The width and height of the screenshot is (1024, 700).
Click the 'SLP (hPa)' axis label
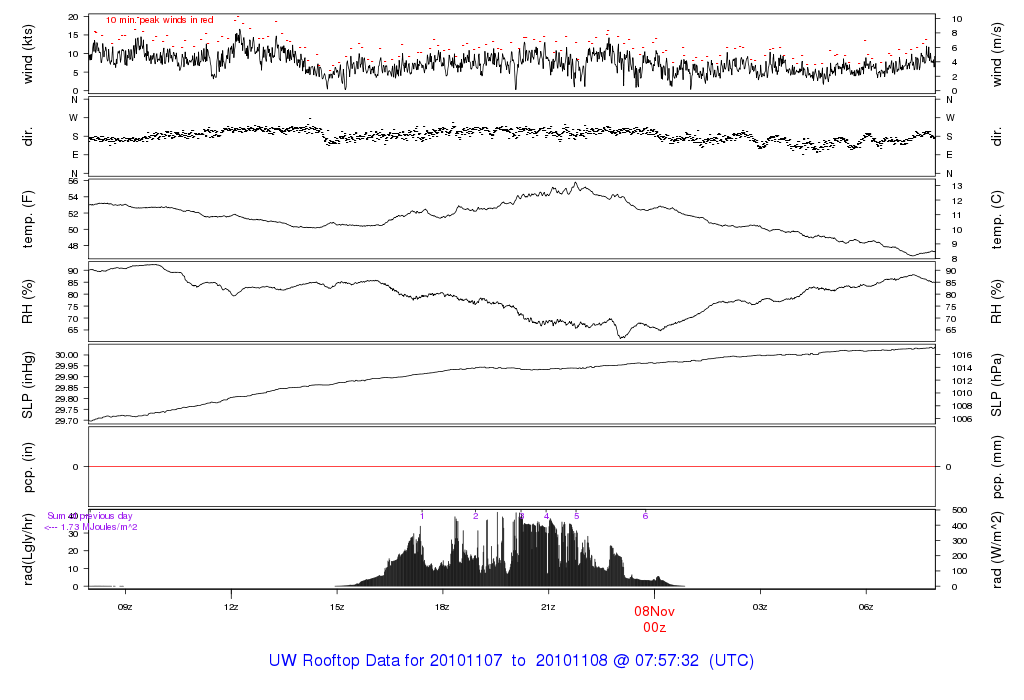[997, 385]
